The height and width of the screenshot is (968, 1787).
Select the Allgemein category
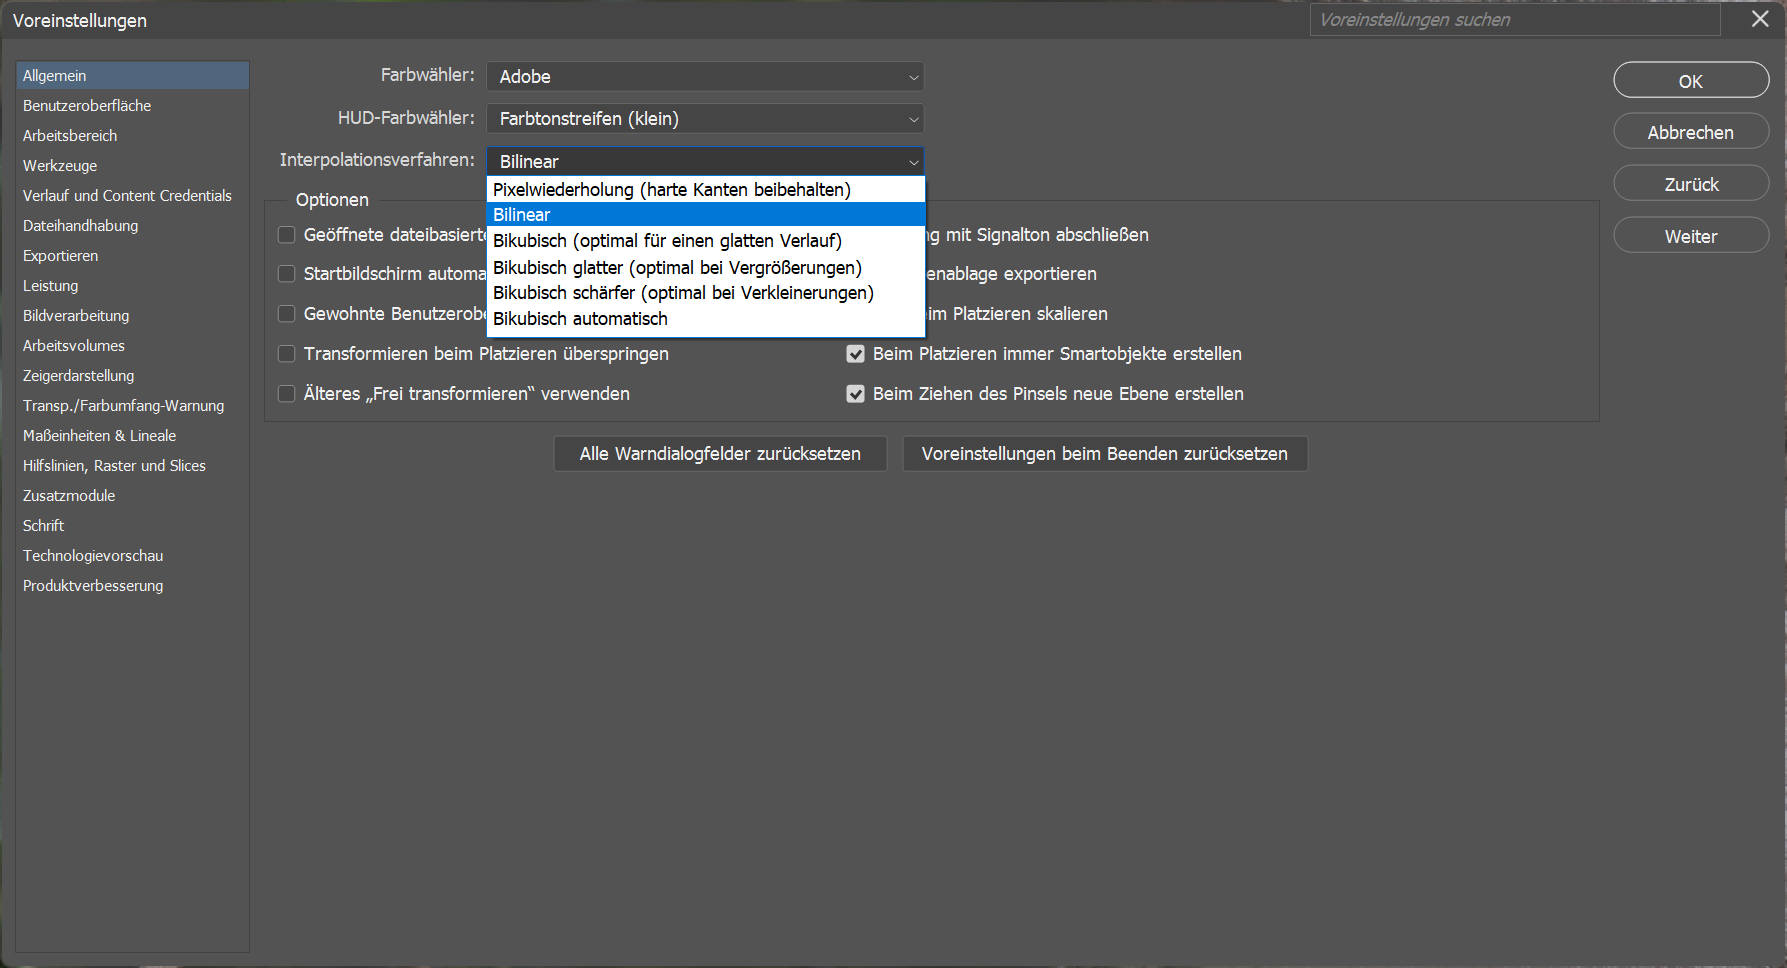(132, 76)
